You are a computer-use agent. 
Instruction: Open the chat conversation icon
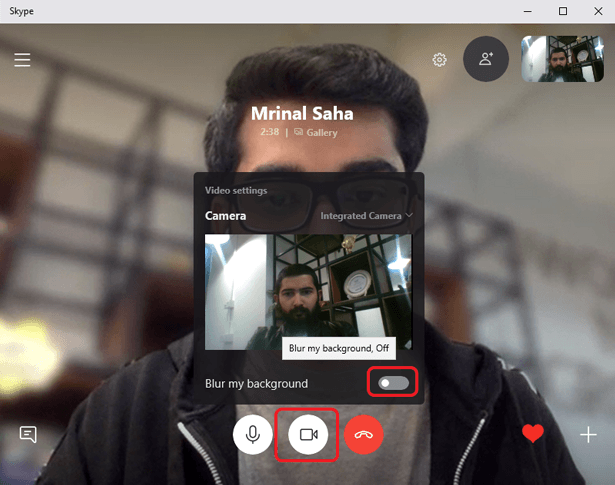(28, 434)
